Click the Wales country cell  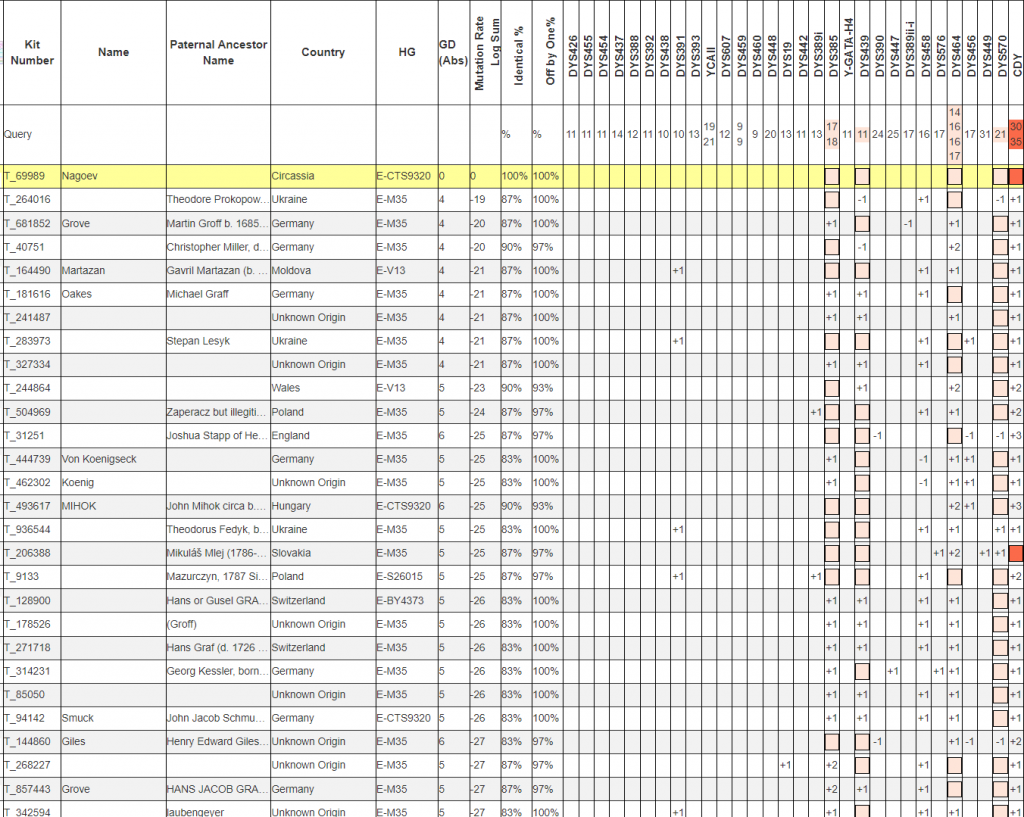(x=286, y=388)
